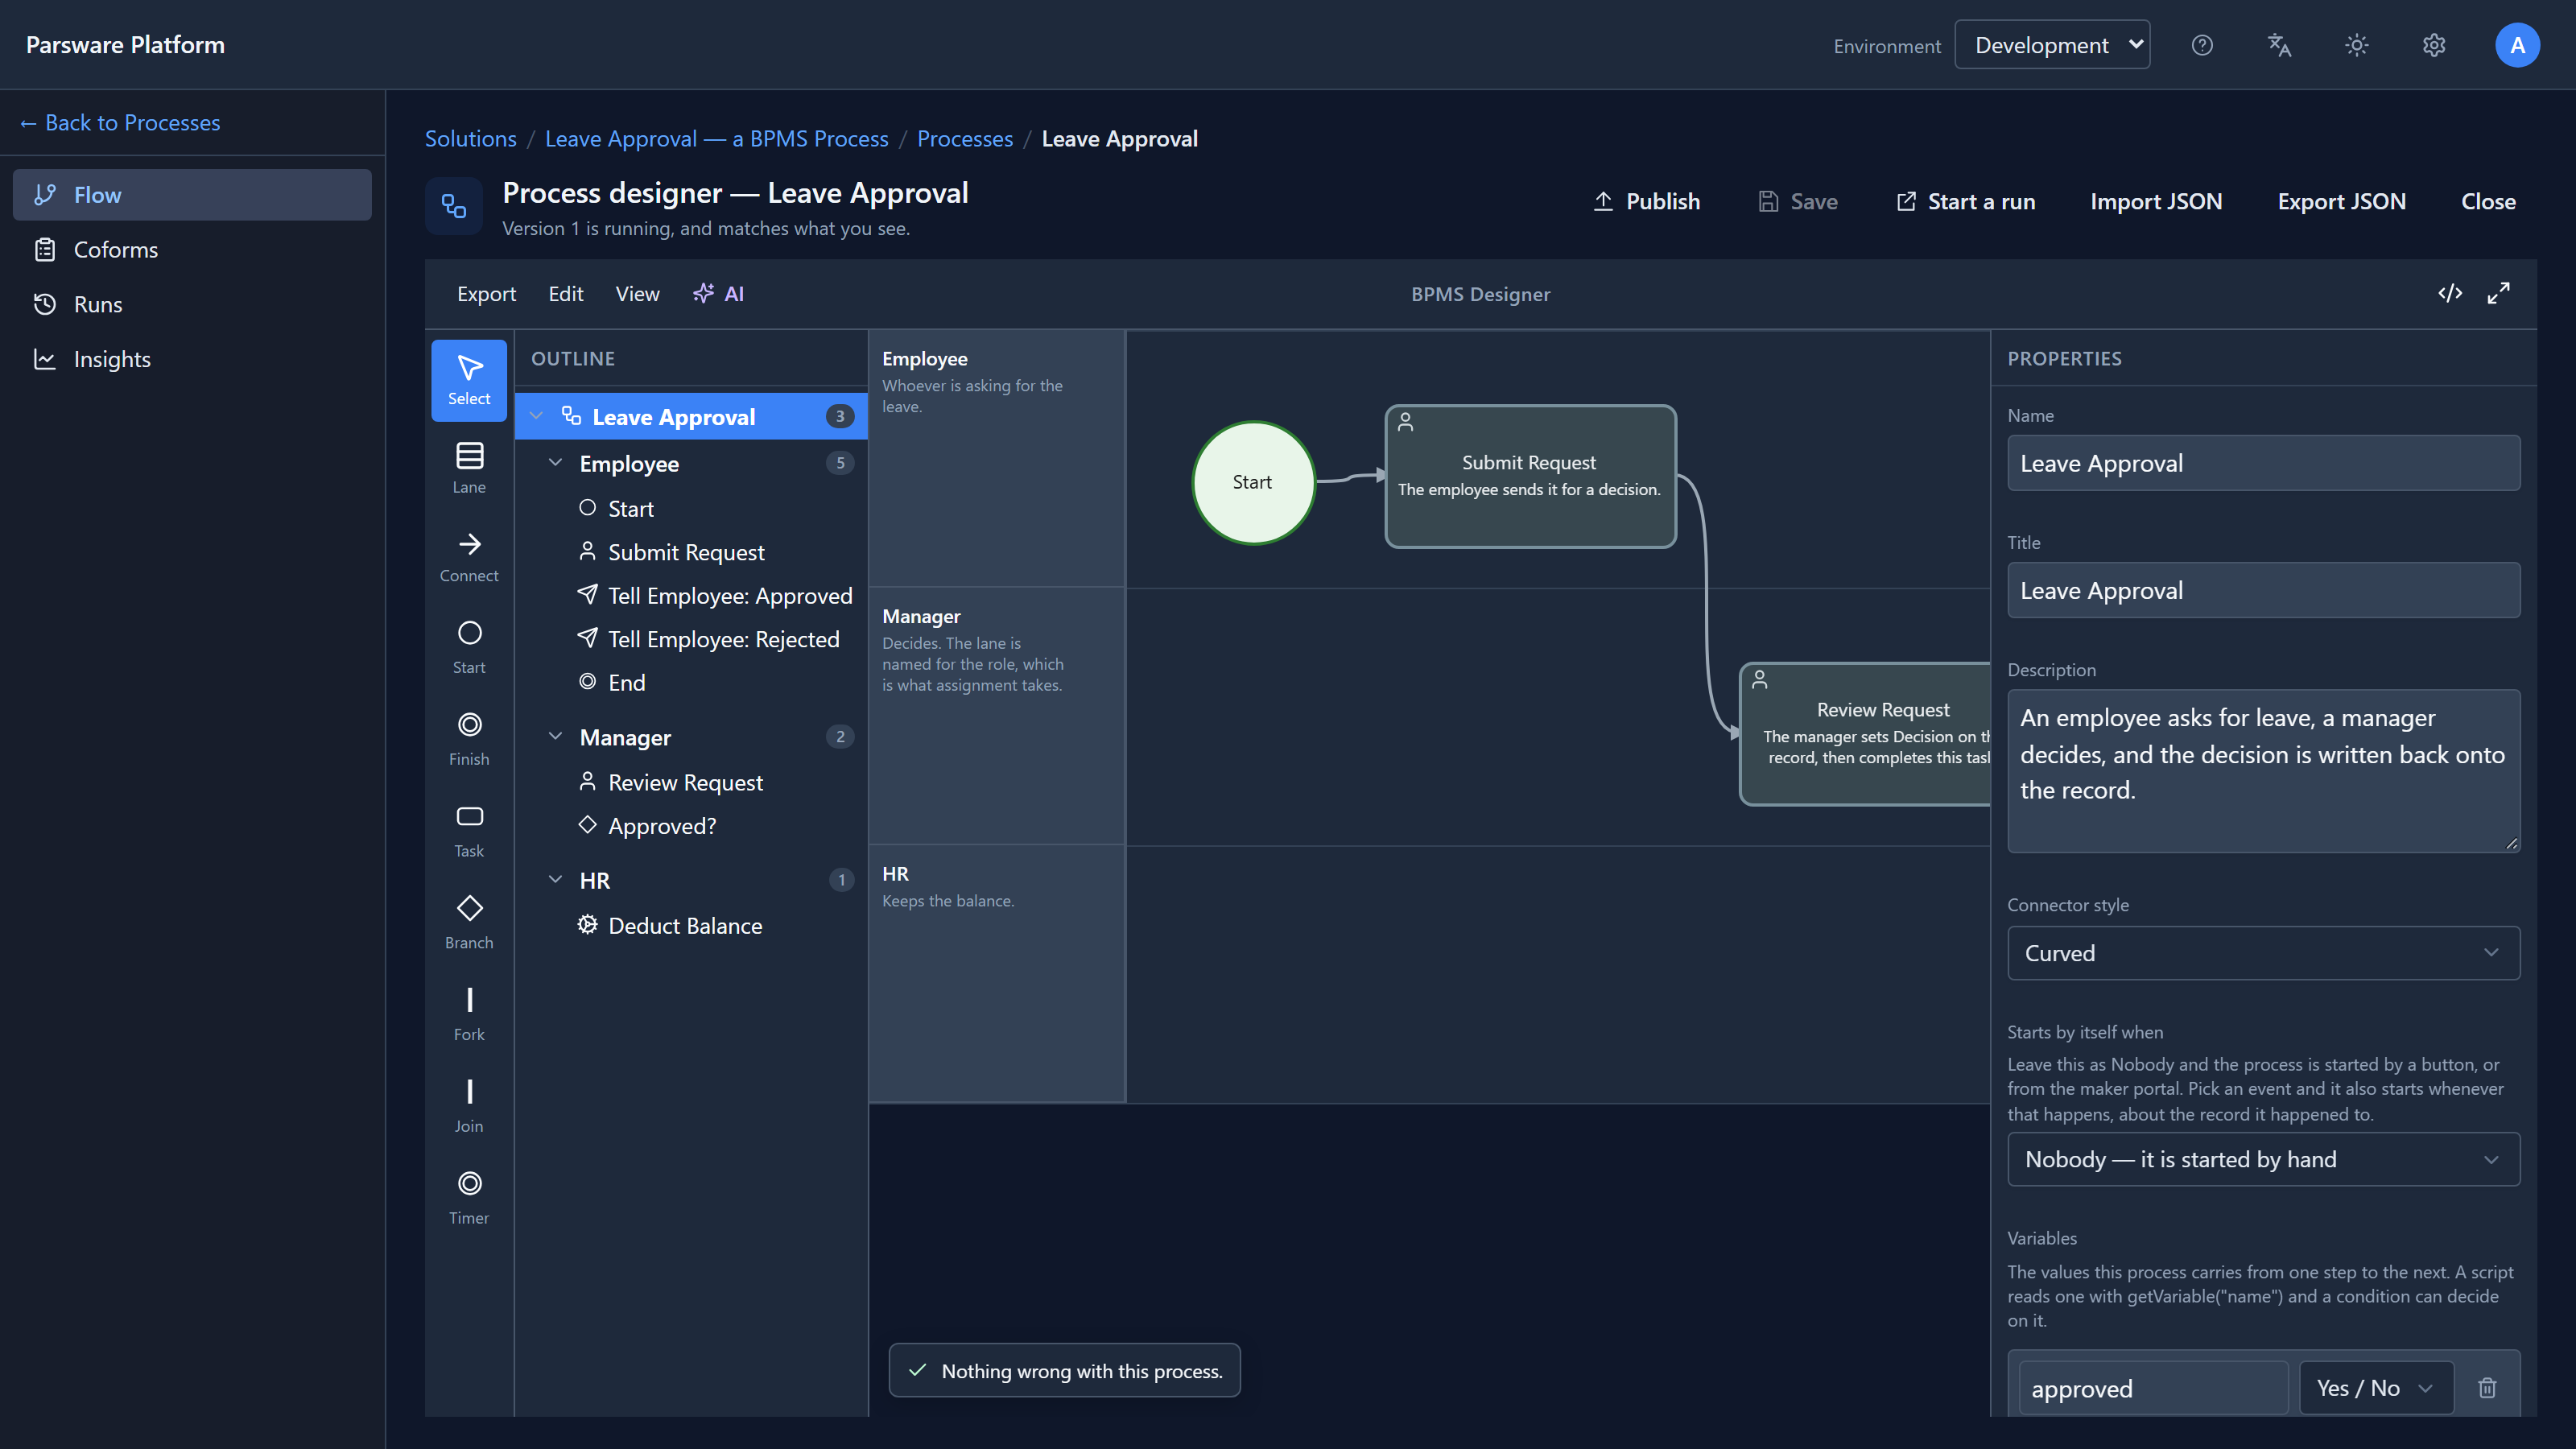Expand designer to fullscreen
The width and height of the screenshot is (2576, 1449).
pos(2498,293)
